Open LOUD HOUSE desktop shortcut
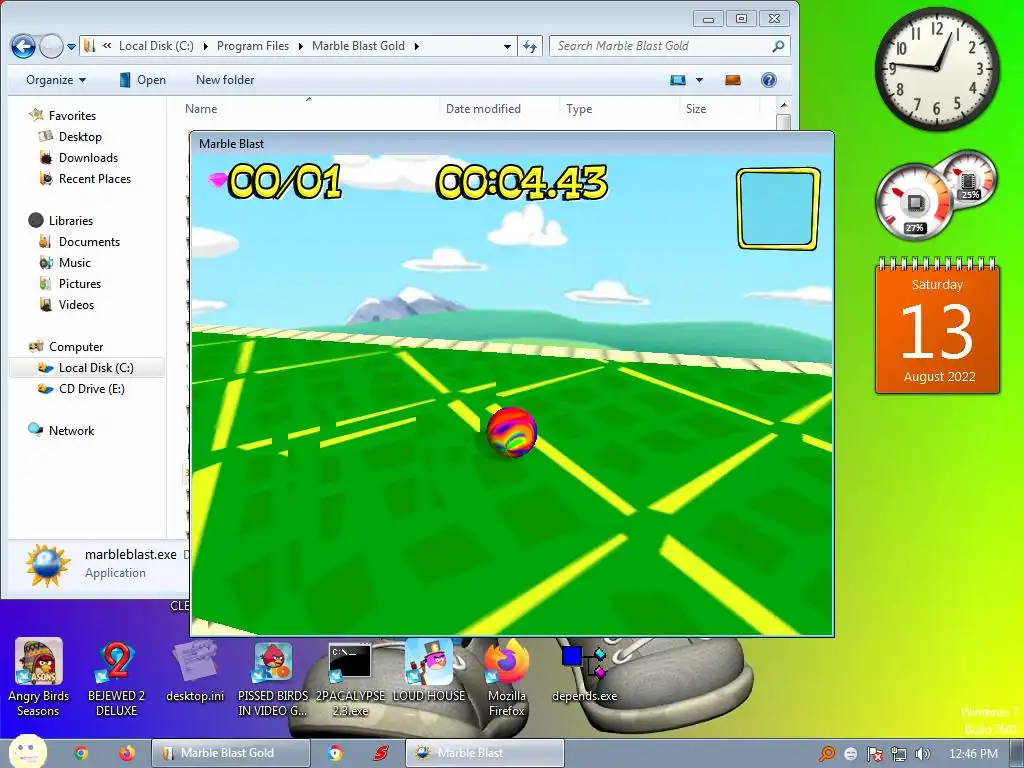Viewport: 1024px width, 768px height. (428, 671)
